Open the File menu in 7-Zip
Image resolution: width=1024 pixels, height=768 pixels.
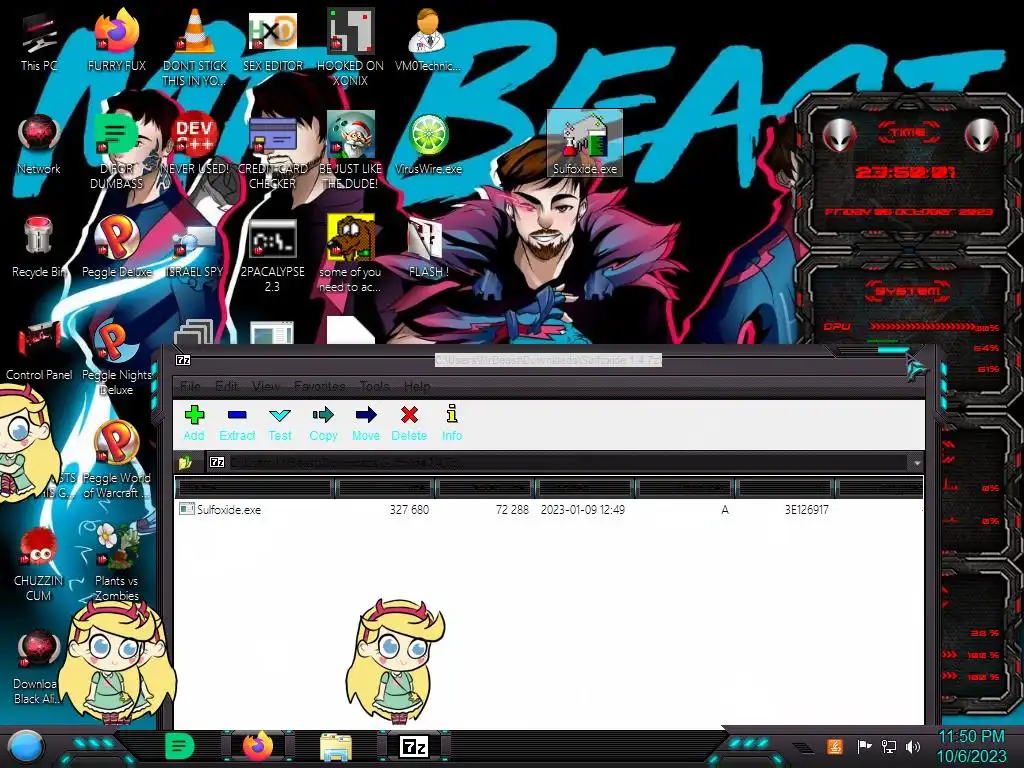[x=190, y=386]
